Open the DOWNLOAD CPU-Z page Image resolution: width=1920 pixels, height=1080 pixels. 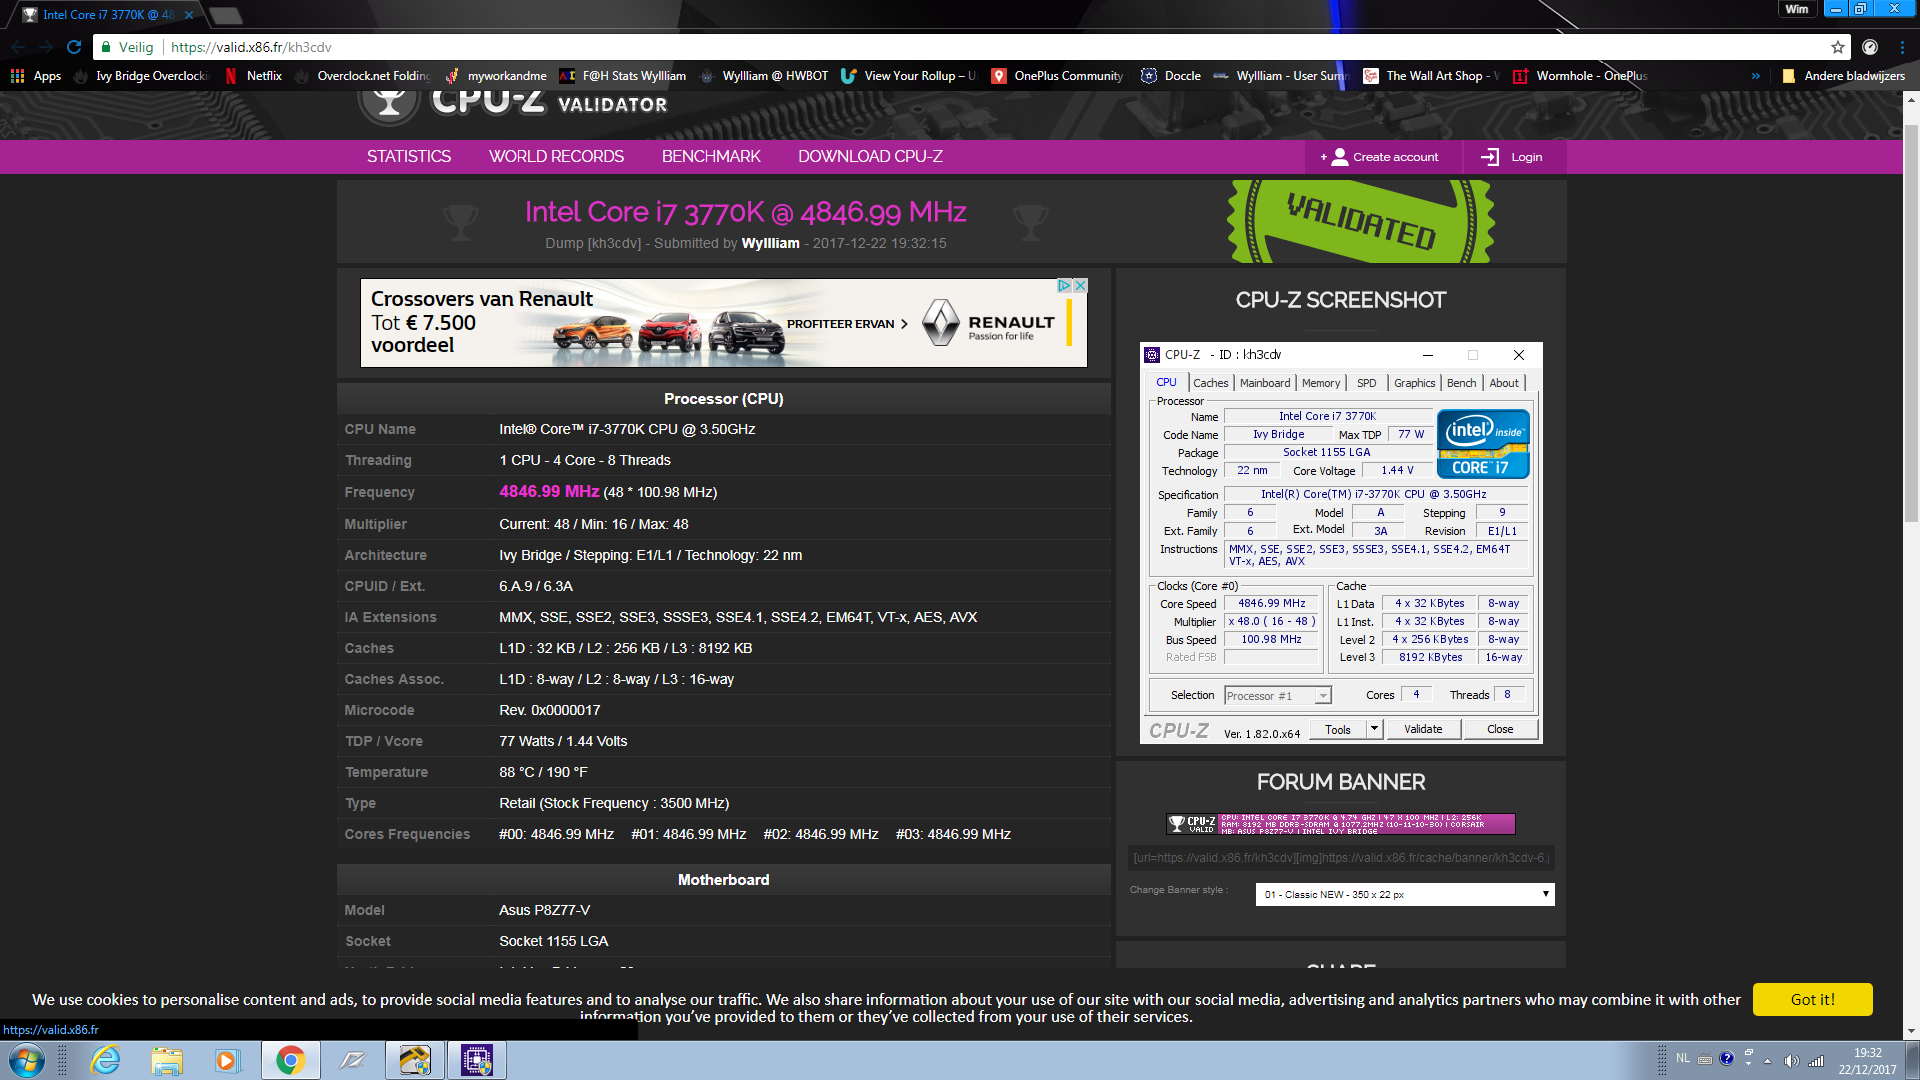[x=870, y=157]
